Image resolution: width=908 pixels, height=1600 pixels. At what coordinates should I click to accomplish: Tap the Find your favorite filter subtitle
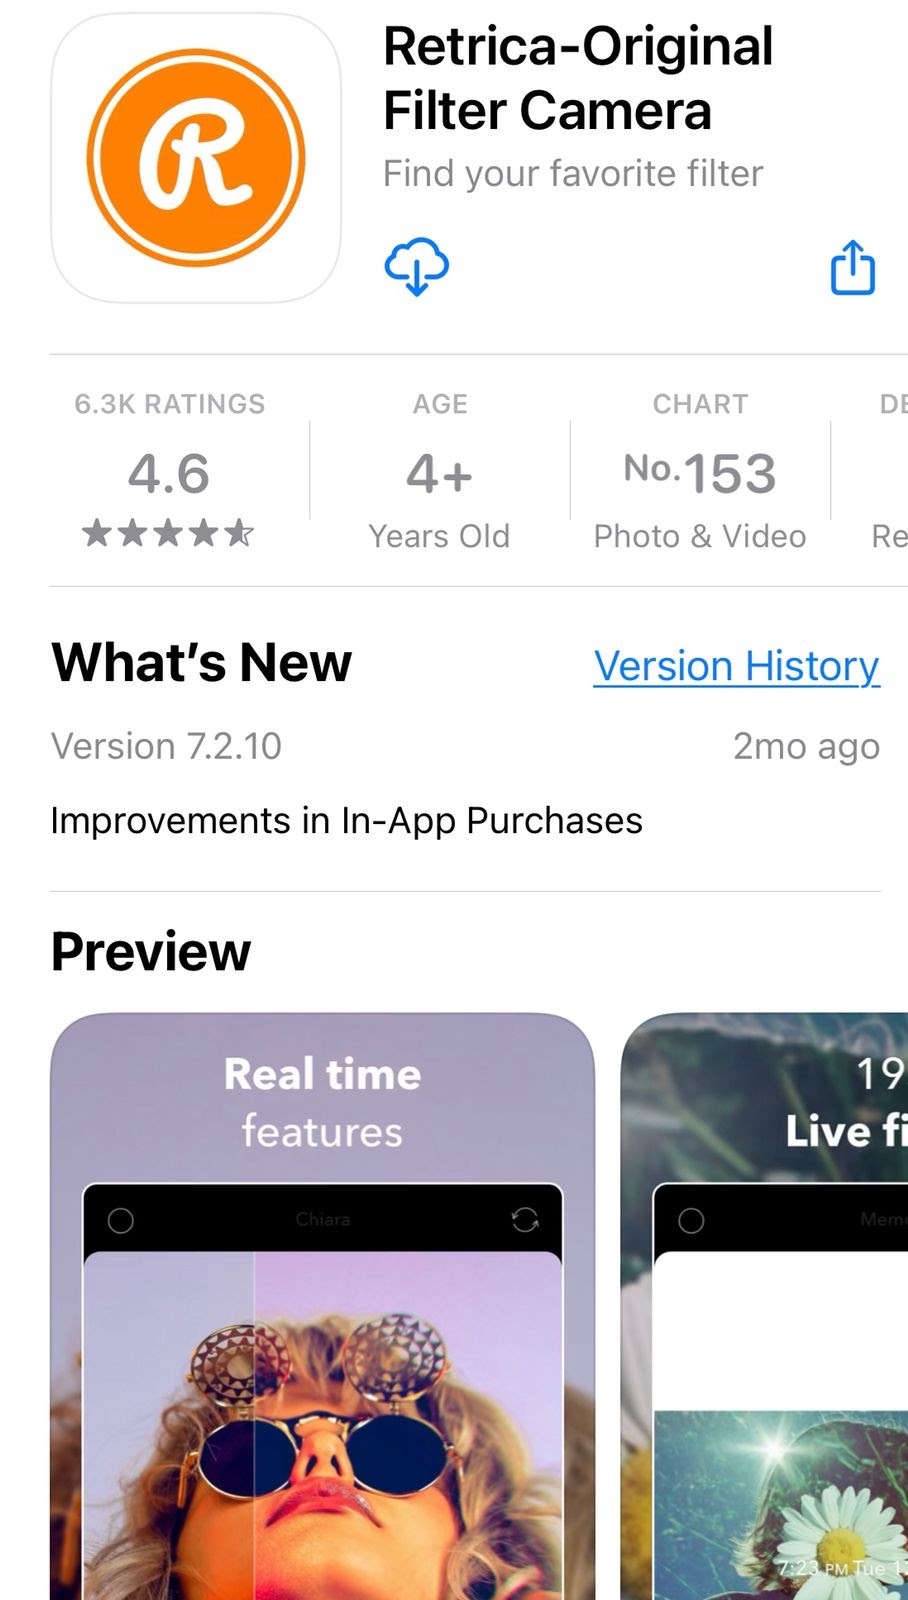(x=573, y=173)
